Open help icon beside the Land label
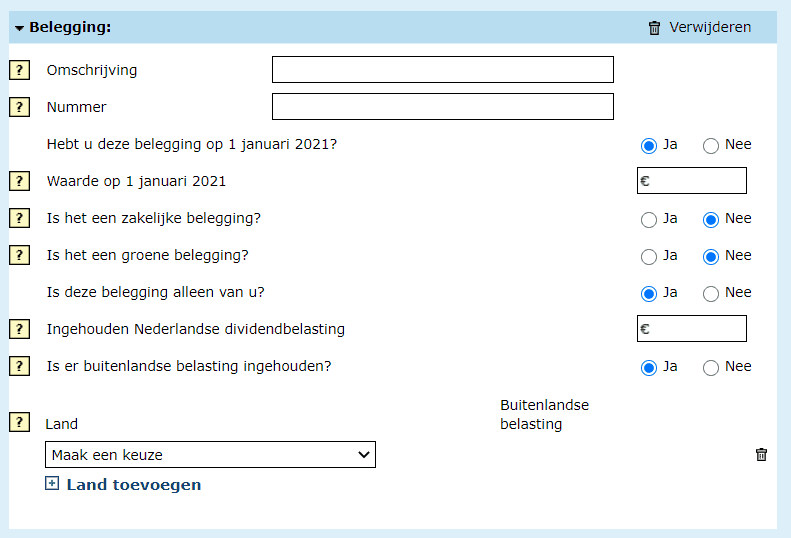This screenshot has width=791, height=538. tap(19, 422)
